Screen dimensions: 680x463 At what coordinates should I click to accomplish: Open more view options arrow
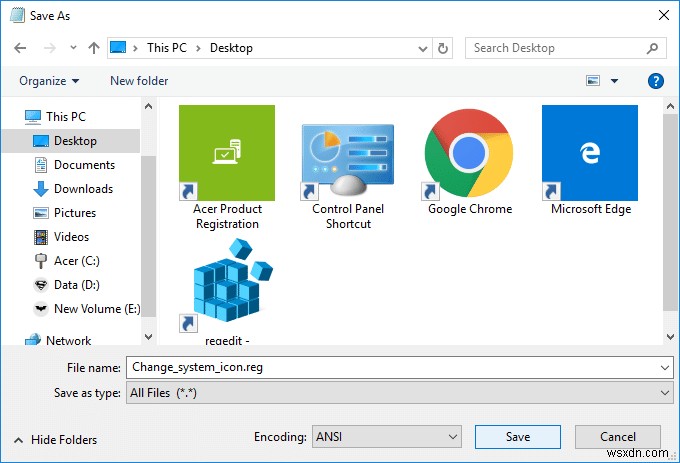click(615, 81)
